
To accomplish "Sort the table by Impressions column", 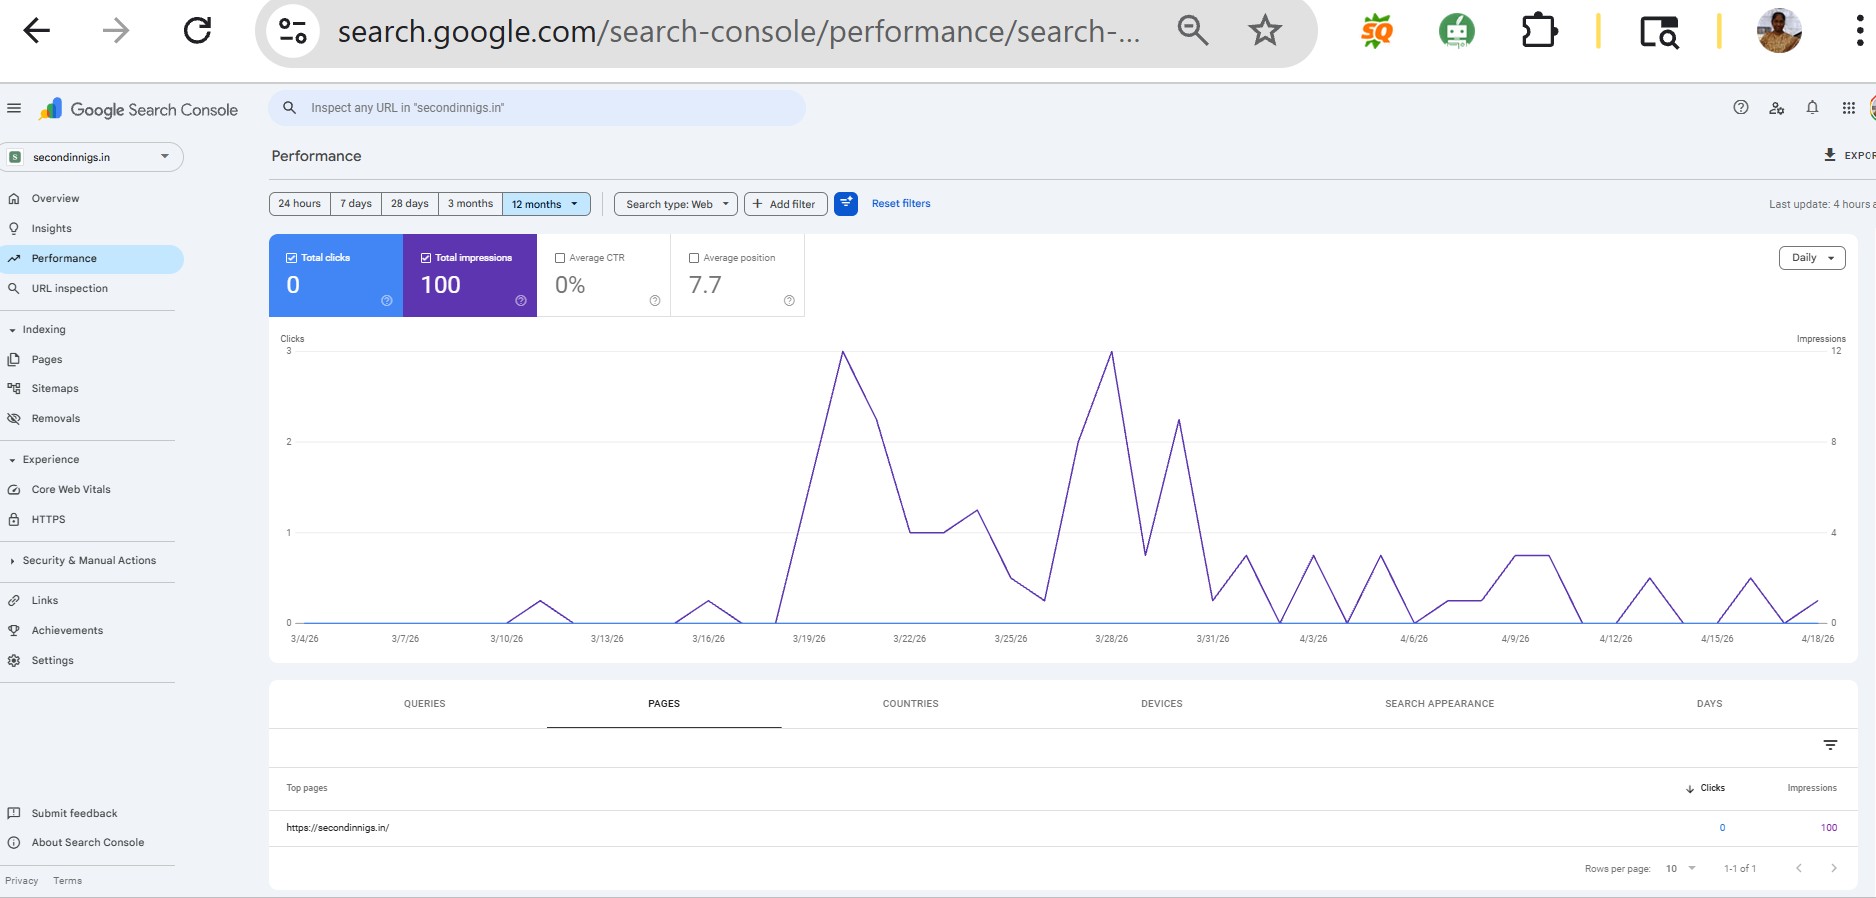I will (1812, 788).
